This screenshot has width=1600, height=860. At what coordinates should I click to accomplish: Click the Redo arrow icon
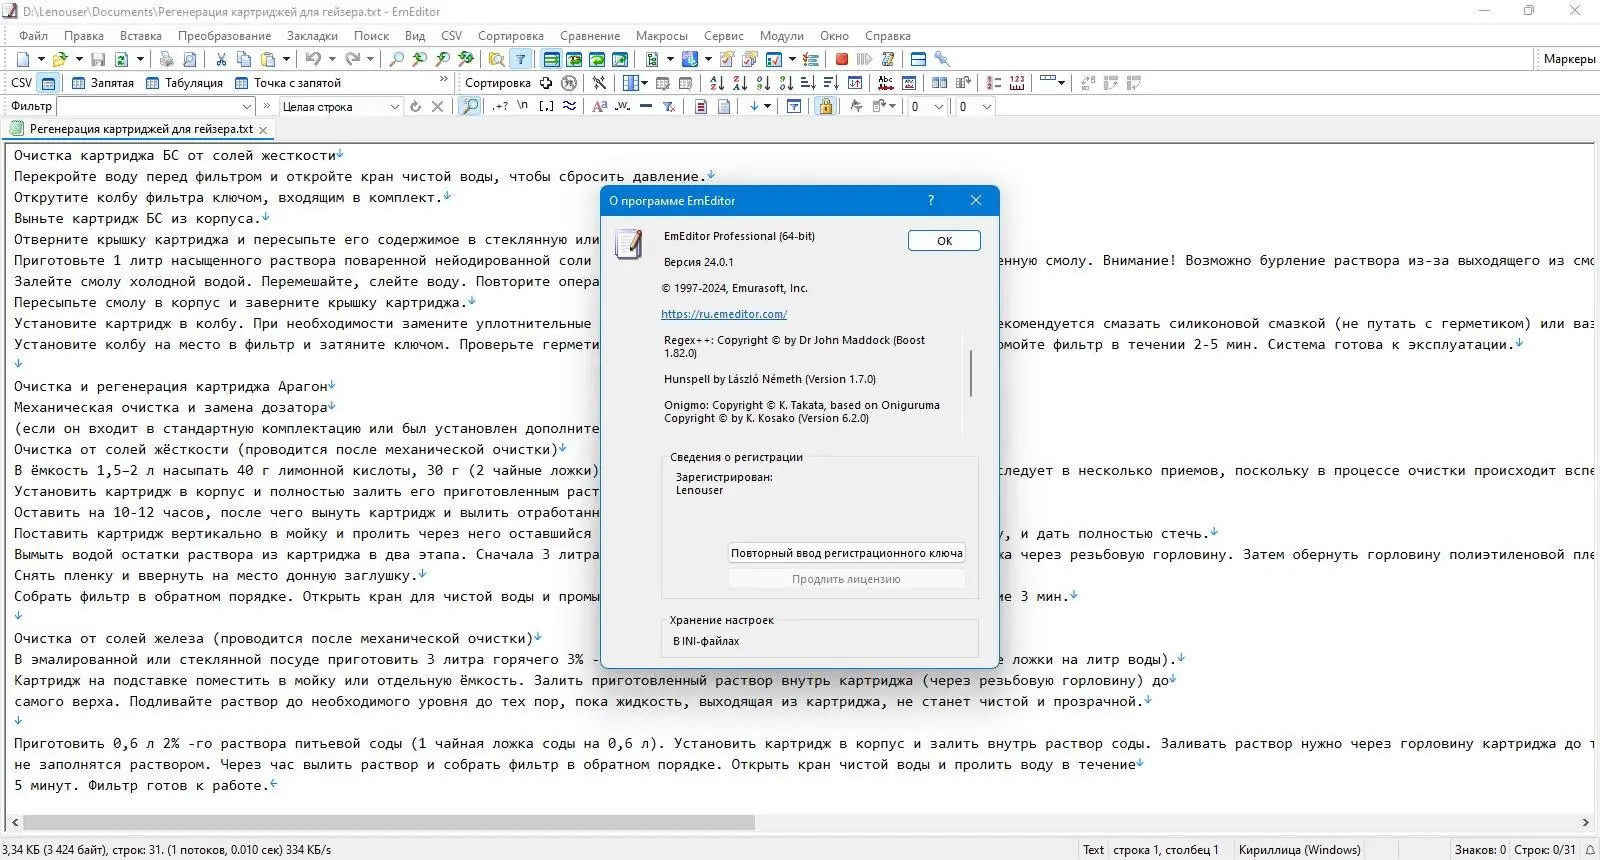coord(352,59)
